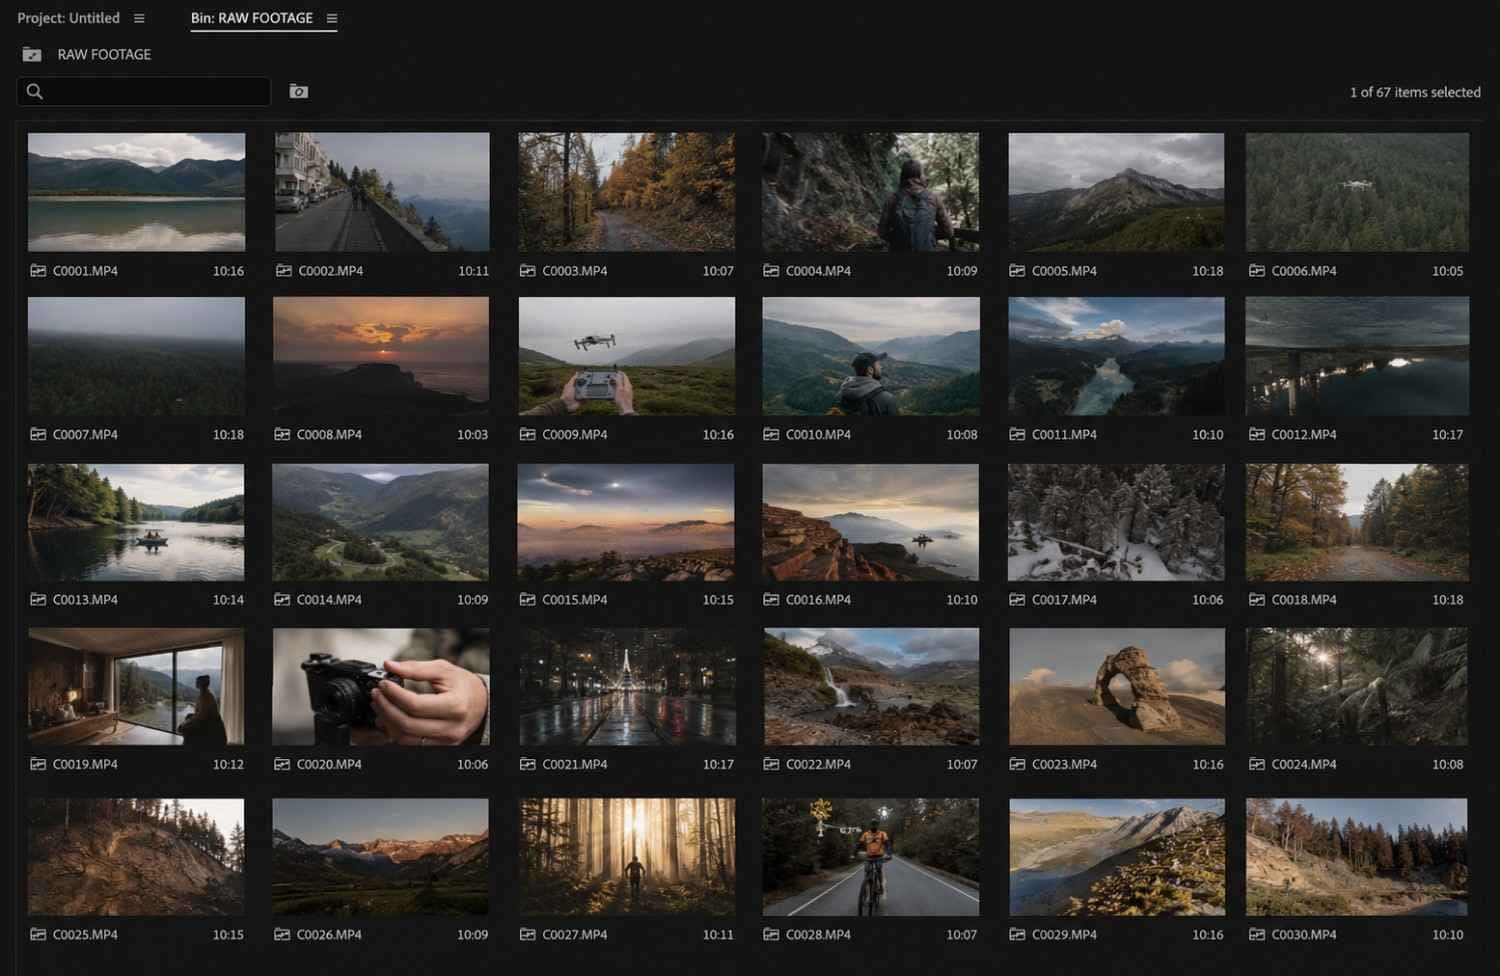Select the C0024.MP4 forest sunburst thumbnail

pyautogui.click(x=1357, y=686)
